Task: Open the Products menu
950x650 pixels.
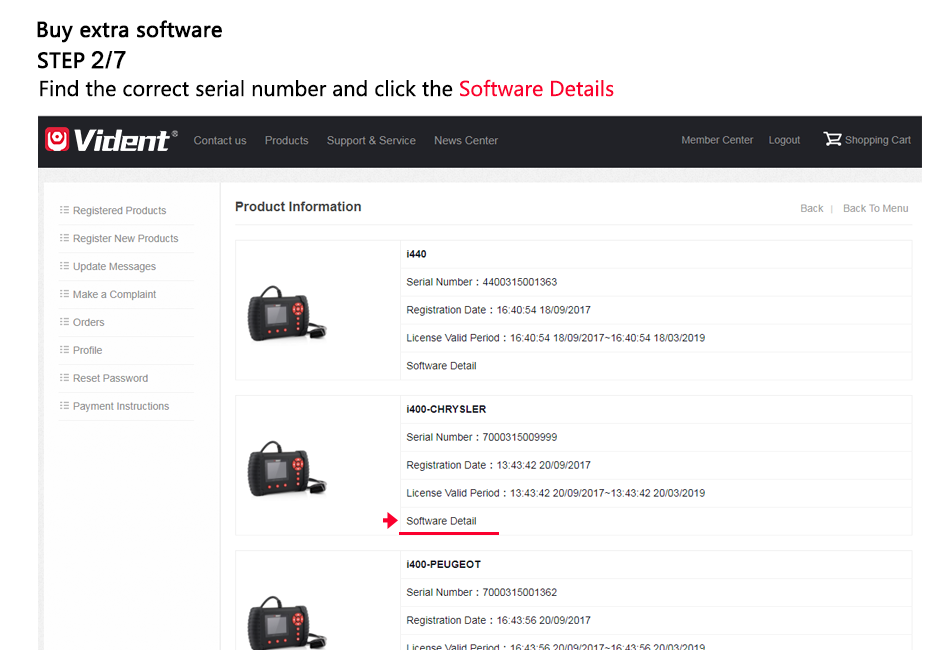Action: point(287,141)
